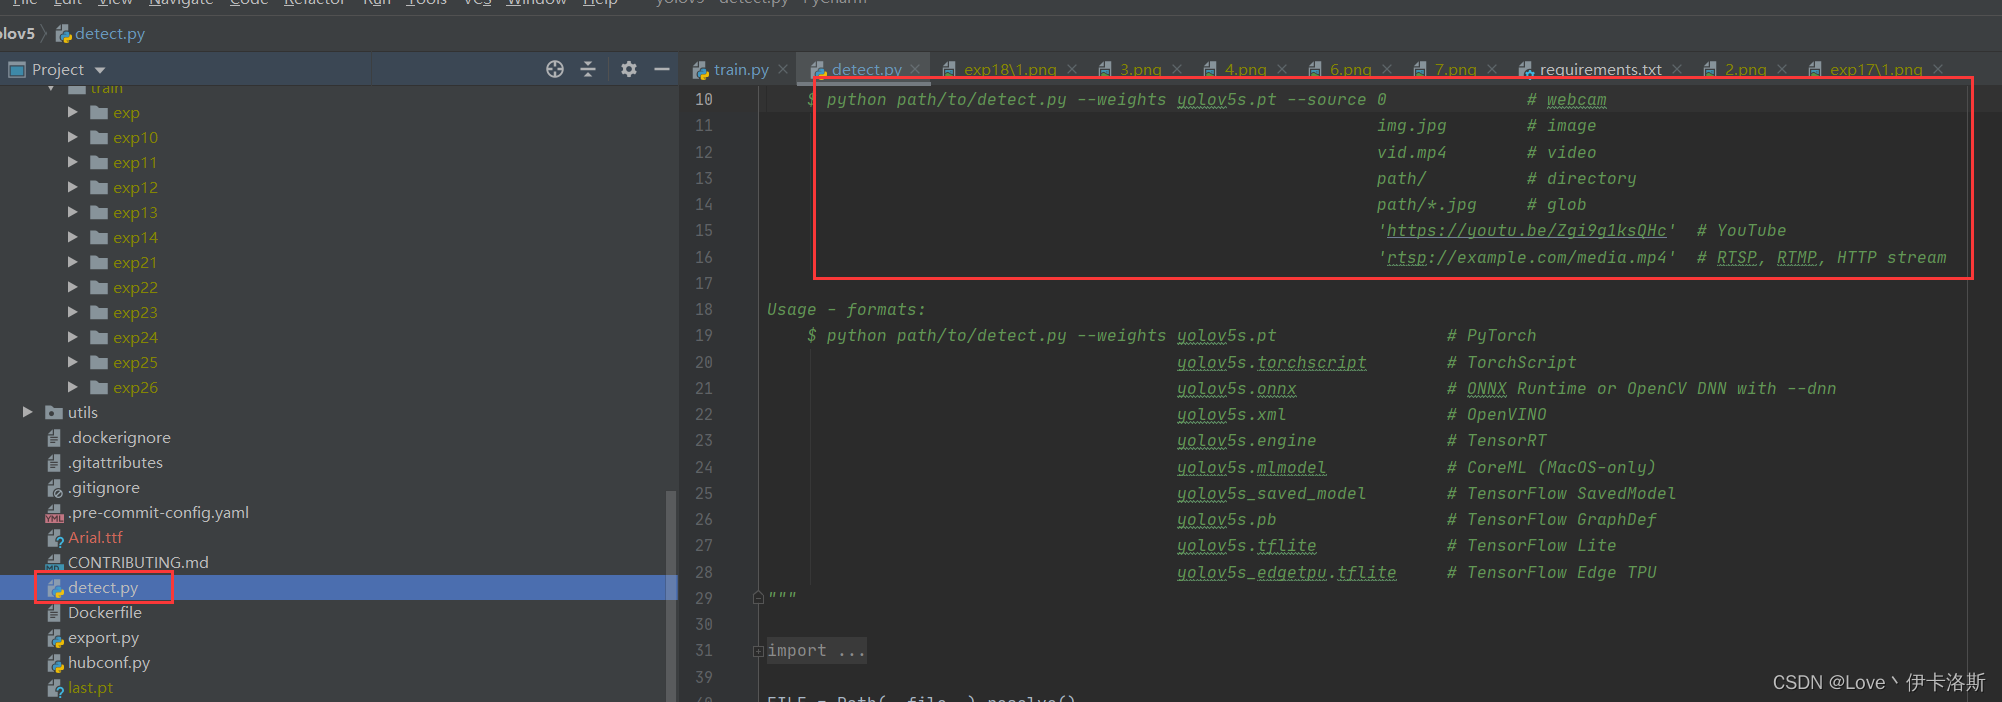
Task: Select the exp25 folder
Action: [135, 362]
